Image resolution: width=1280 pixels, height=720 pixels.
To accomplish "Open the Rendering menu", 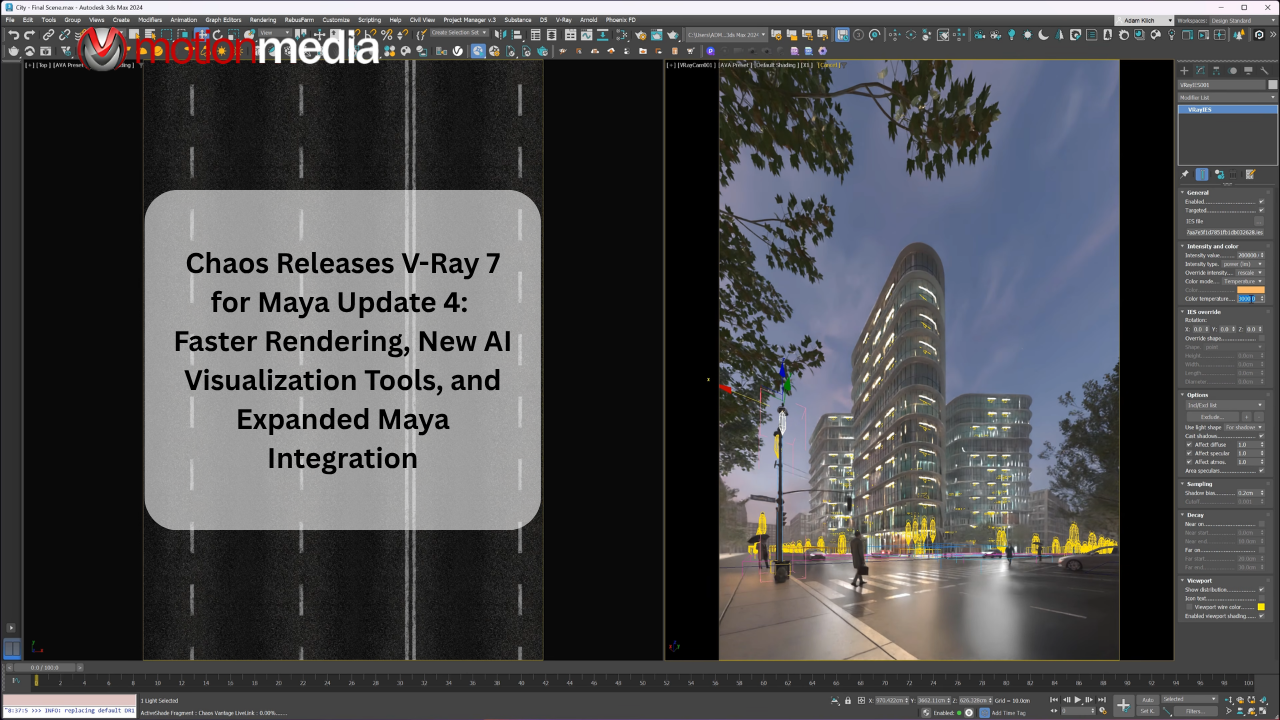I will click(263, 20).
